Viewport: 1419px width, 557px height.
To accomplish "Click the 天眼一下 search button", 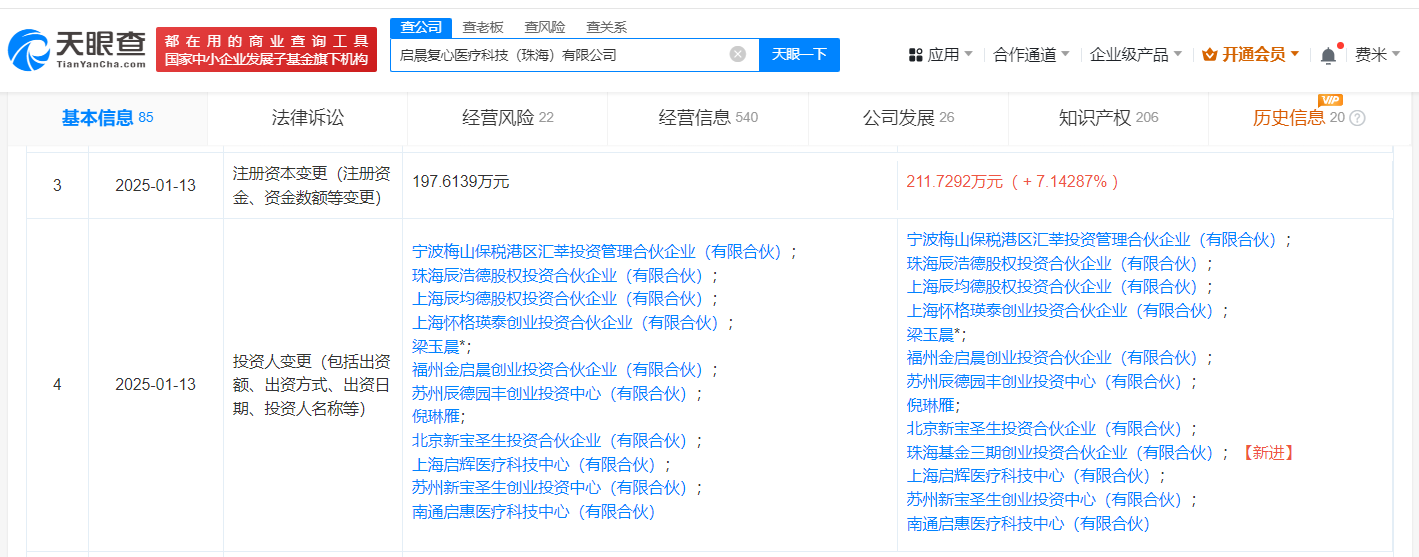I will (x=800, y=54).
